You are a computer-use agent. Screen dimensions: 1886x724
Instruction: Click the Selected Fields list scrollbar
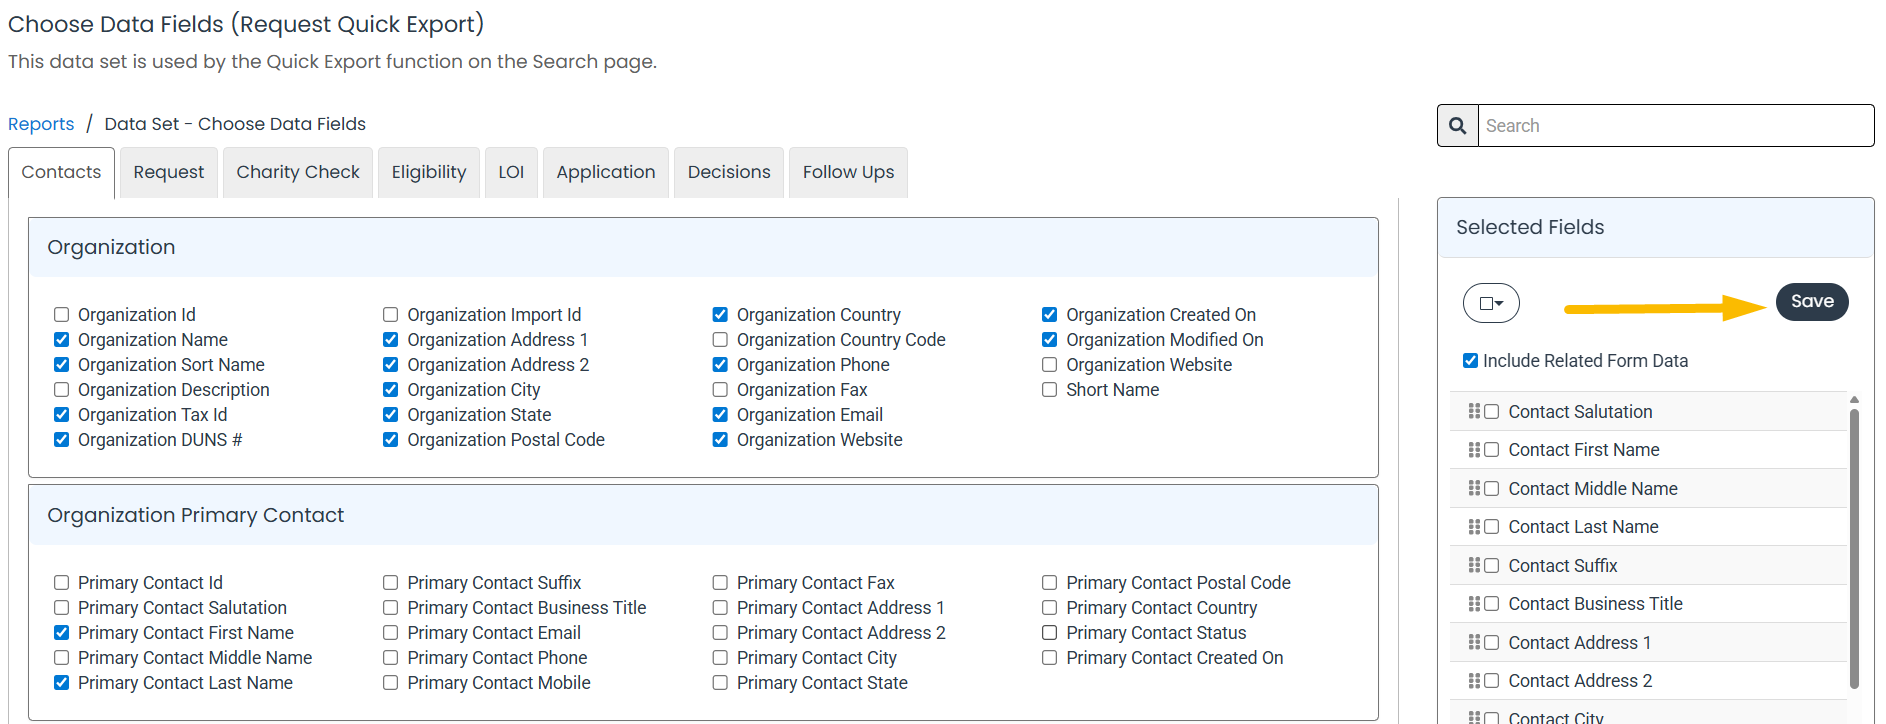(1855, 548)
